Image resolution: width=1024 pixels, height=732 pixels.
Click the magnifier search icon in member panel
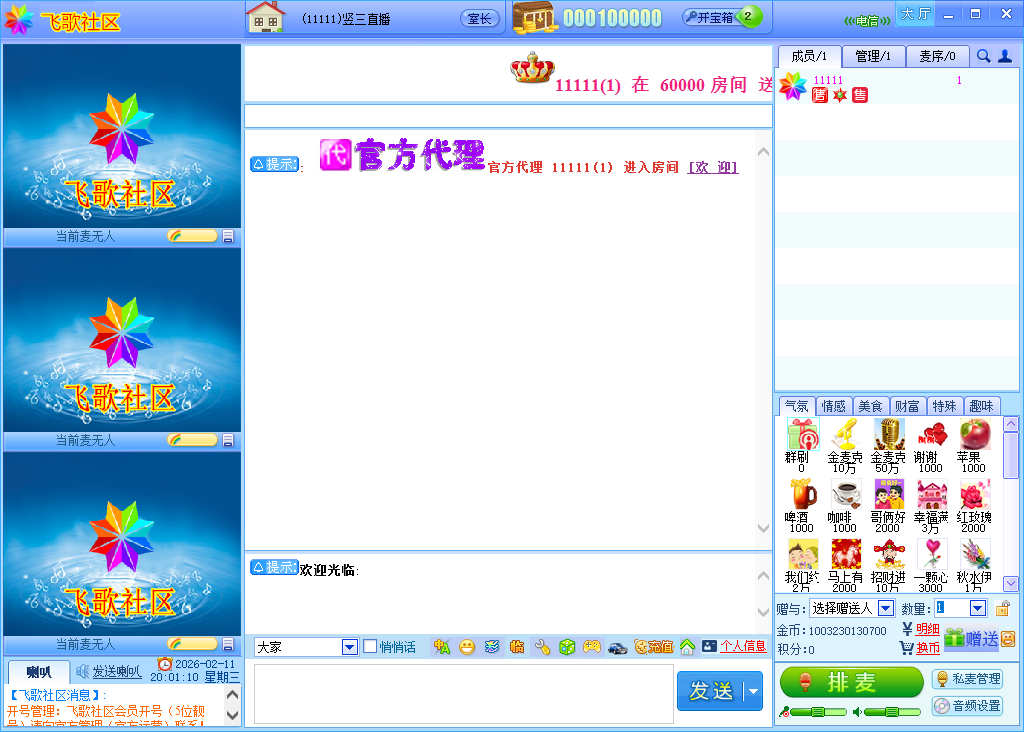pyautogui.click(x=984, y=57)
